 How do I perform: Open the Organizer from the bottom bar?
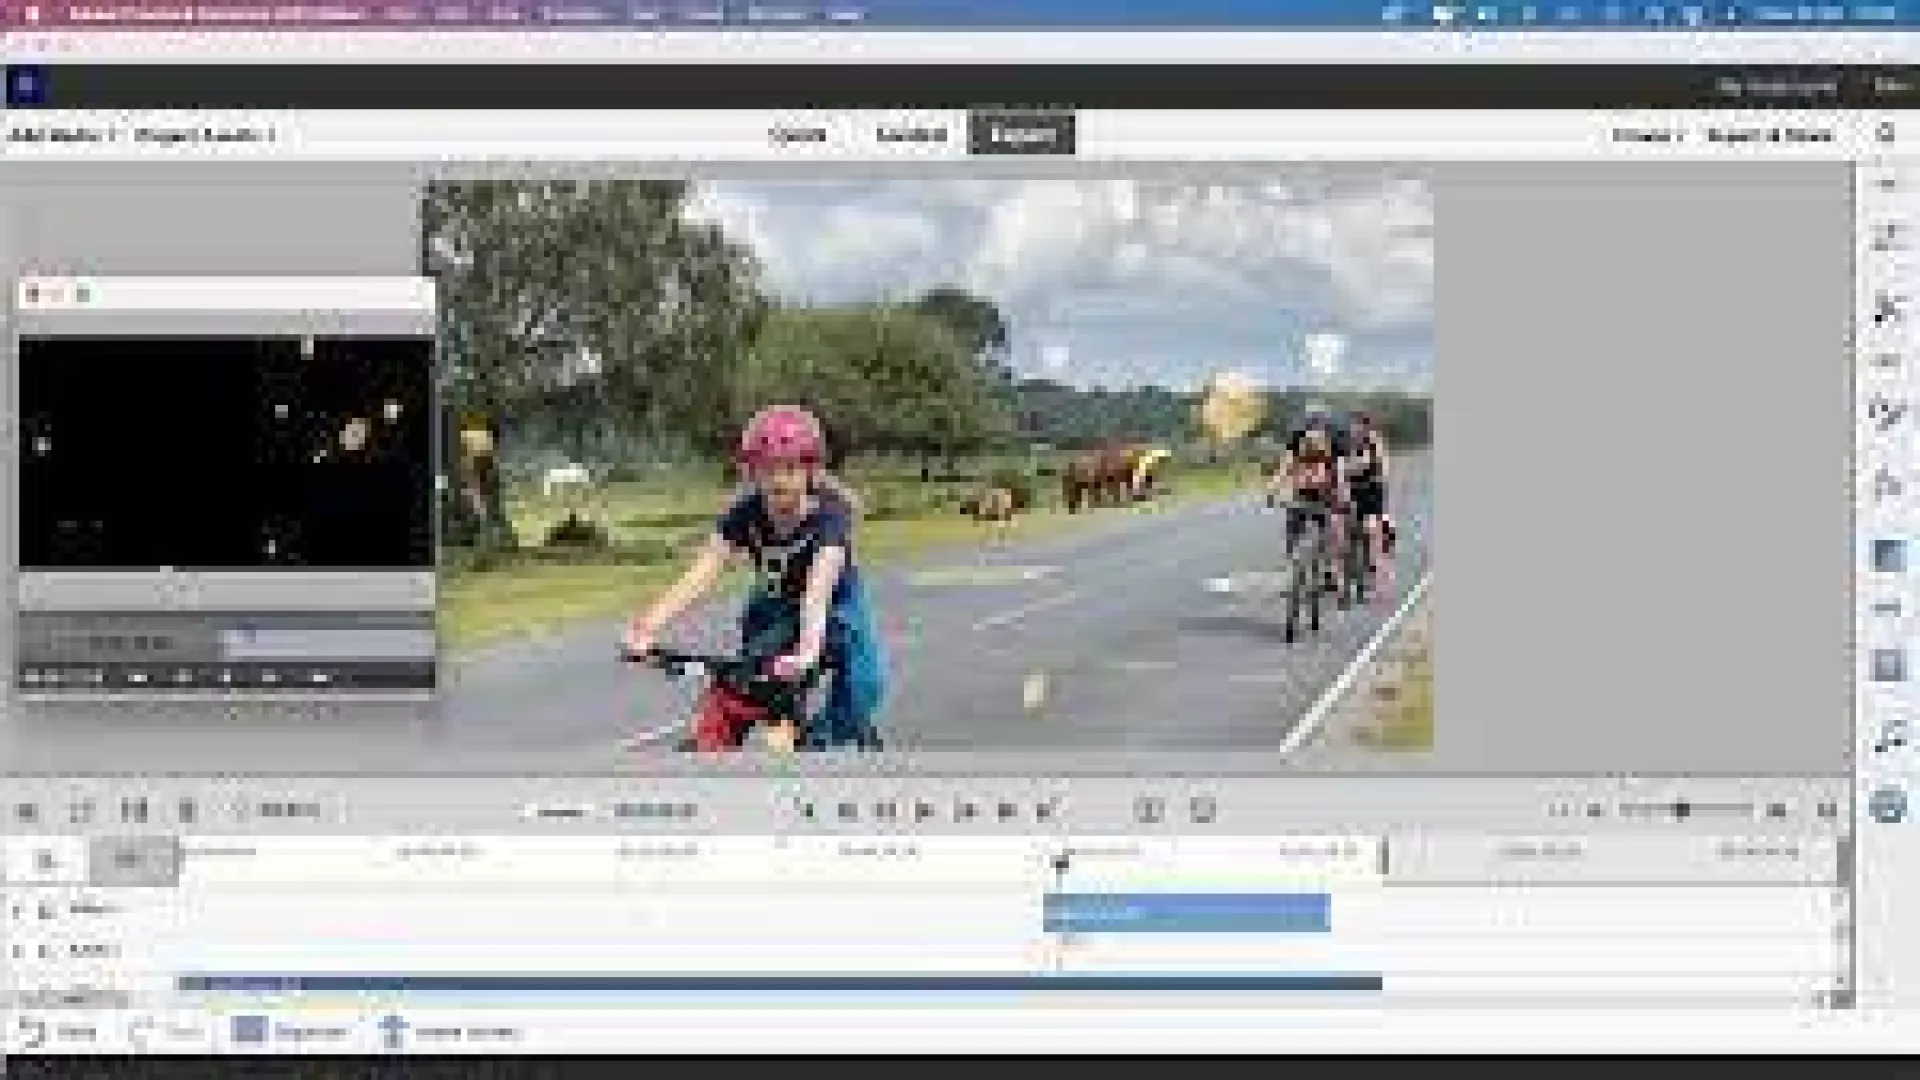point(289,1032)
